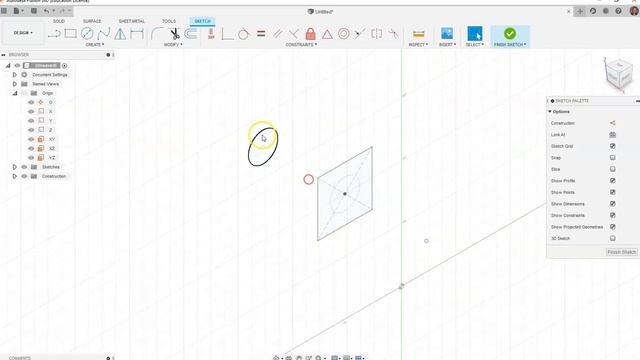Image resolution: width=640 pixels, height=360 pixels.
Task: Open the Help question mark icon
Action: (x=618, y=11)
